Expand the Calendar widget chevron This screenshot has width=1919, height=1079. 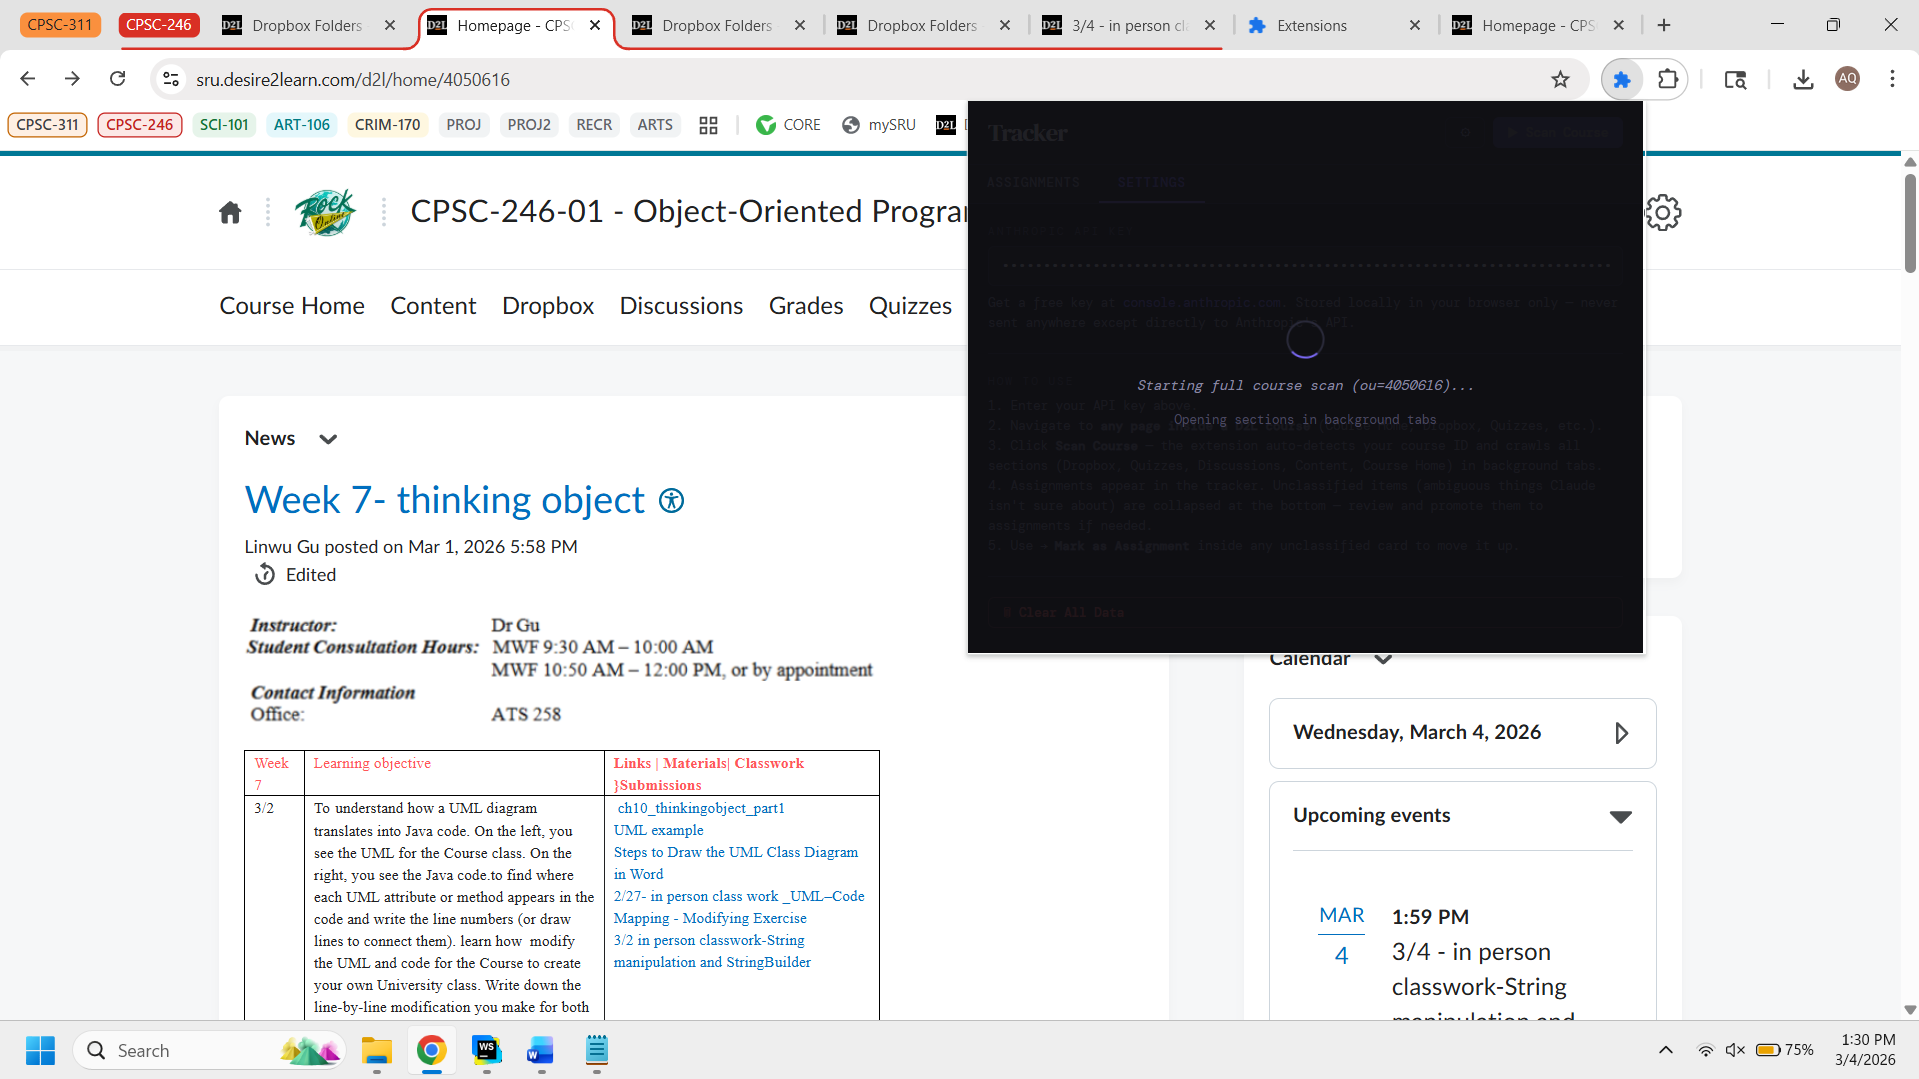(x=1383, y=659)
